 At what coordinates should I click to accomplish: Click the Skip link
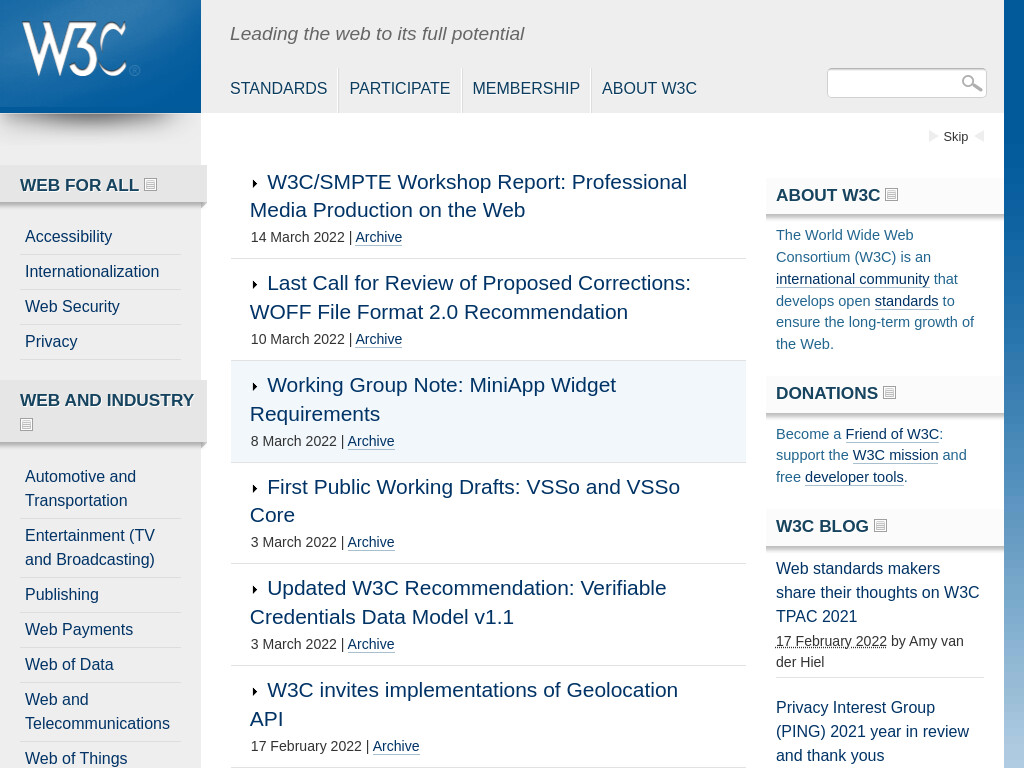pos(955,136)
